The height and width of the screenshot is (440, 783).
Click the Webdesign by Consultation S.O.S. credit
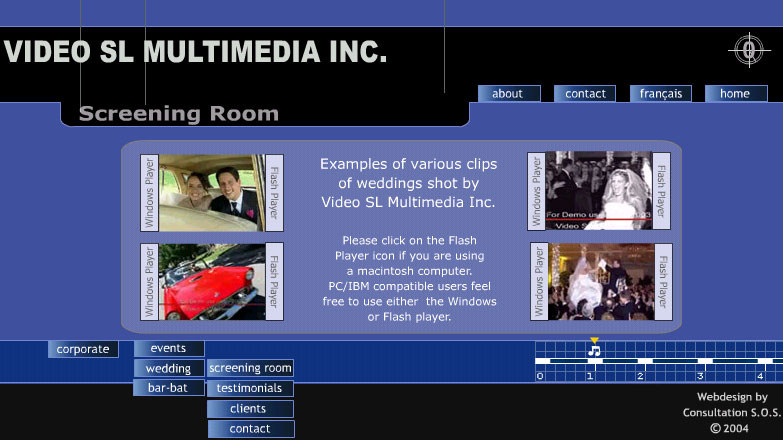point(732,405)
